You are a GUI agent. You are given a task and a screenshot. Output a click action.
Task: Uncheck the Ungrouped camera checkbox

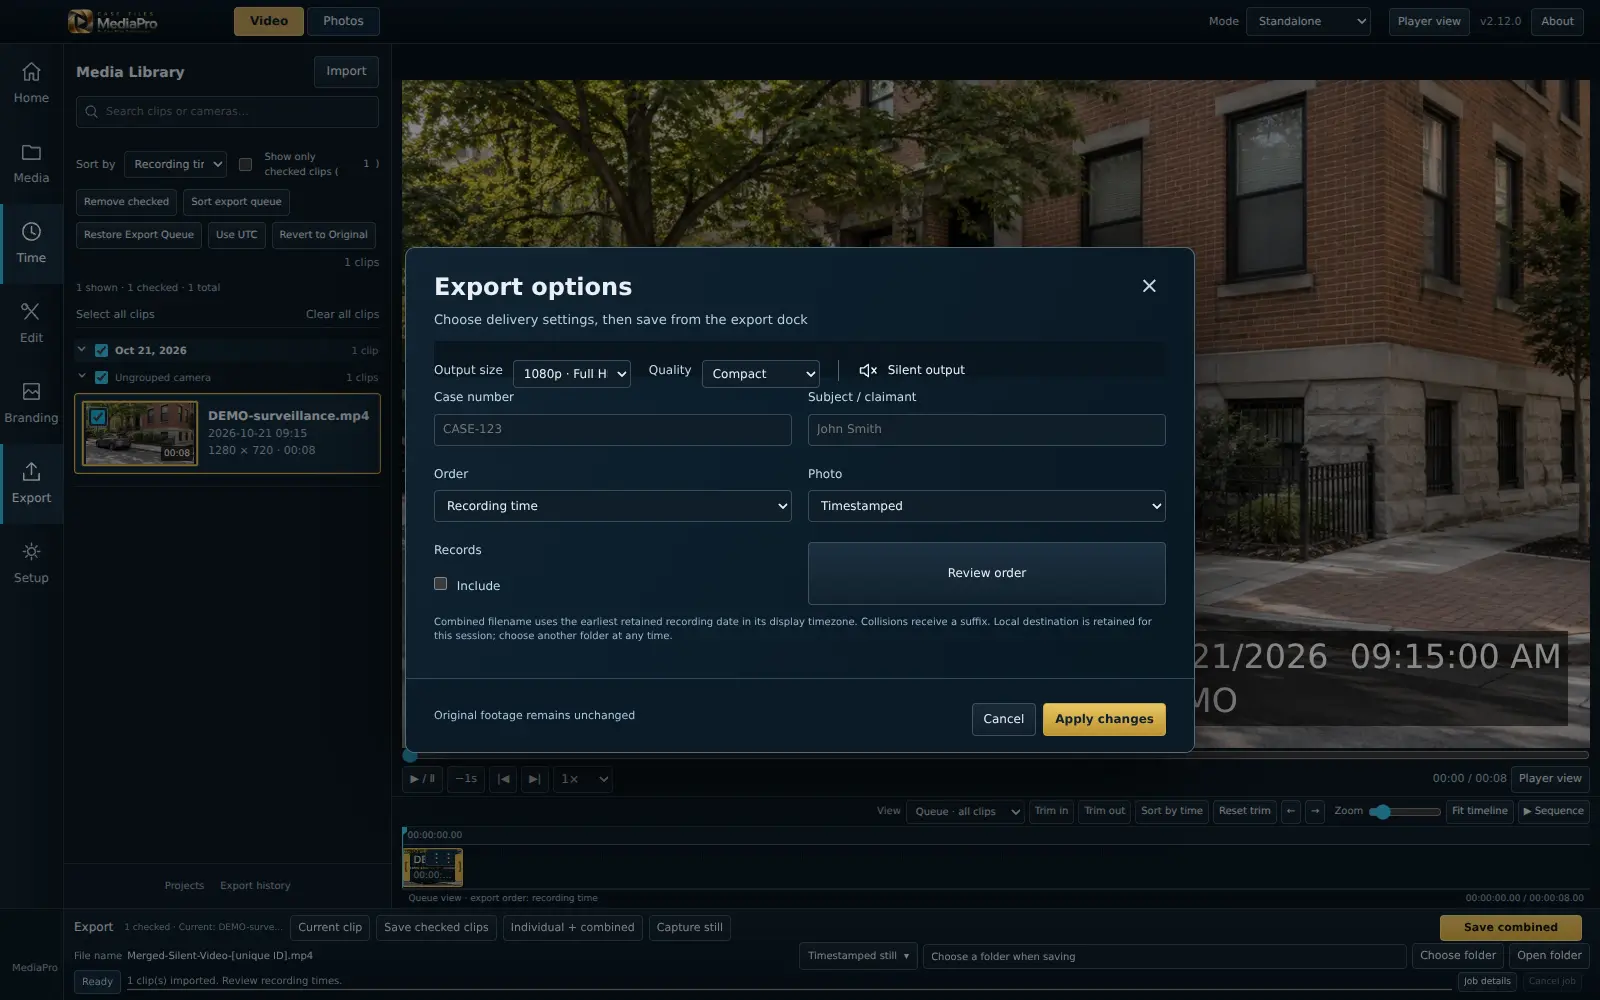click(x=101, y=377)
